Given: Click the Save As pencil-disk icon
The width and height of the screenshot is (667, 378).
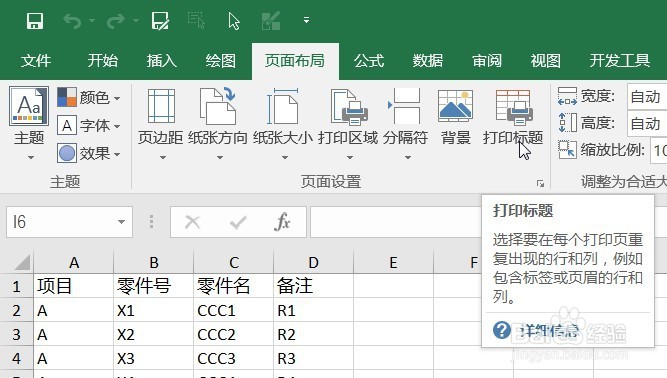Looking at the screenshot, I should point(160,20).
